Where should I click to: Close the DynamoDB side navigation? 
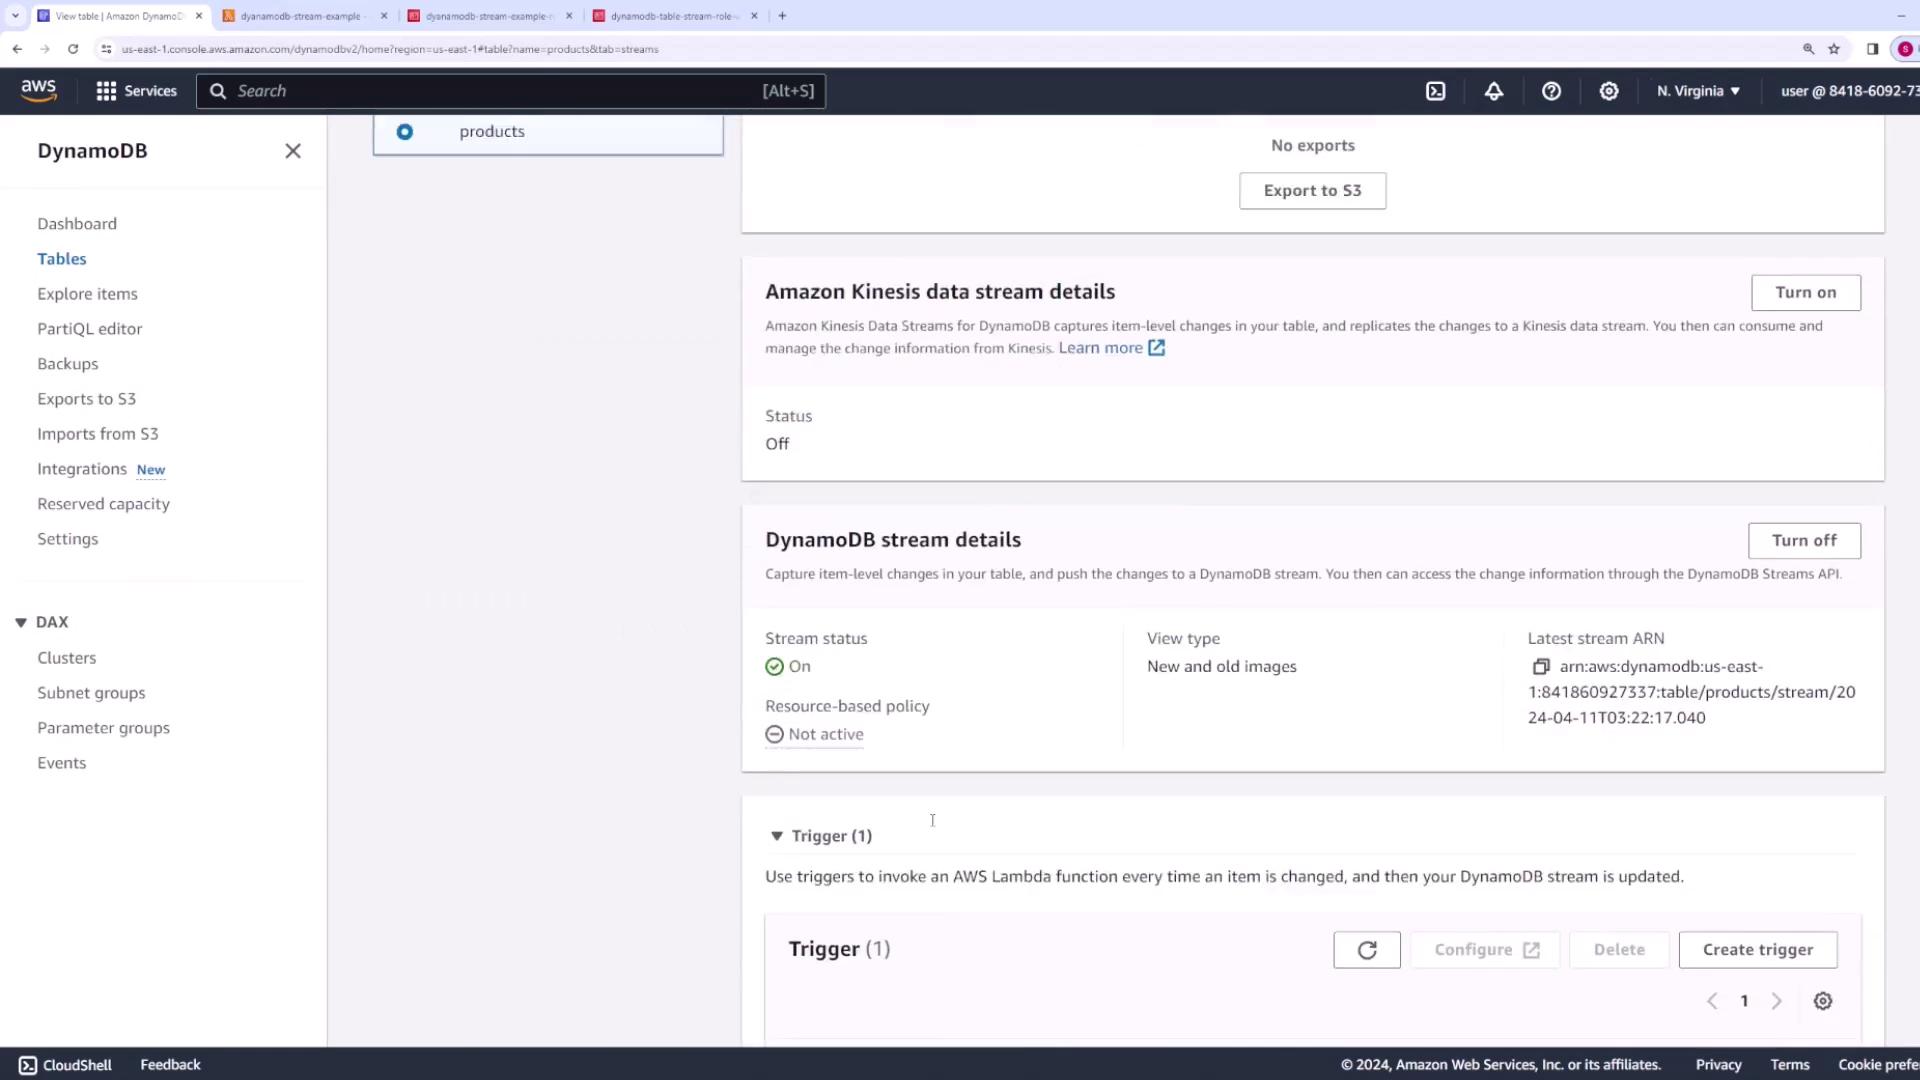click(x=293, y=151)
